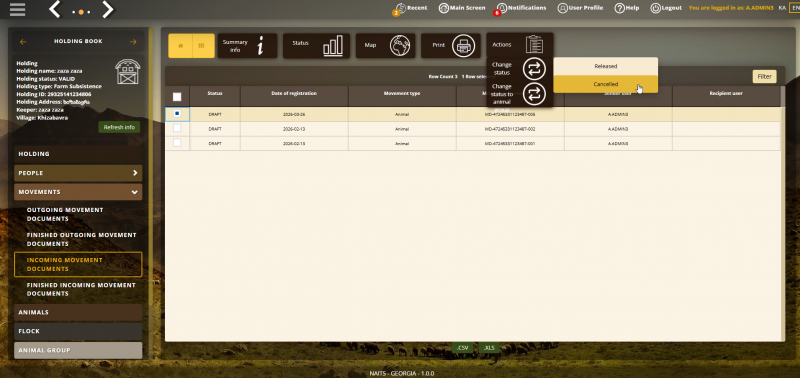Toggle the select-all header checkbox
Screen dimensions: 800x378
(x=177, y=96)
